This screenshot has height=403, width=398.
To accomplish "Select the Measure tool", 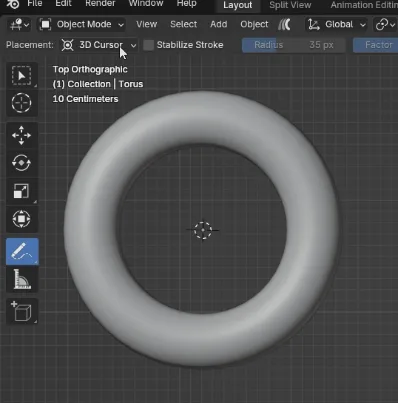I will (x=22, y=279).
